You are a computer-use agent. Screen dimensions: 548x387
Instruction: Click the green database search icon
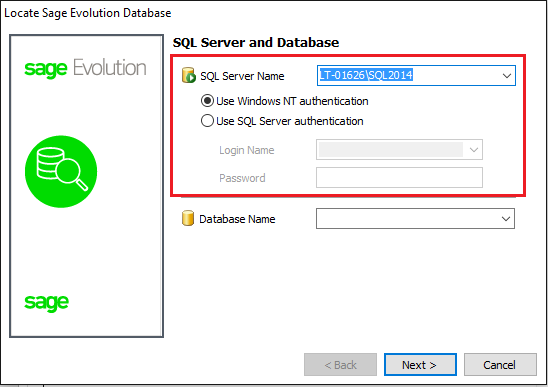(x=61, y=171)
